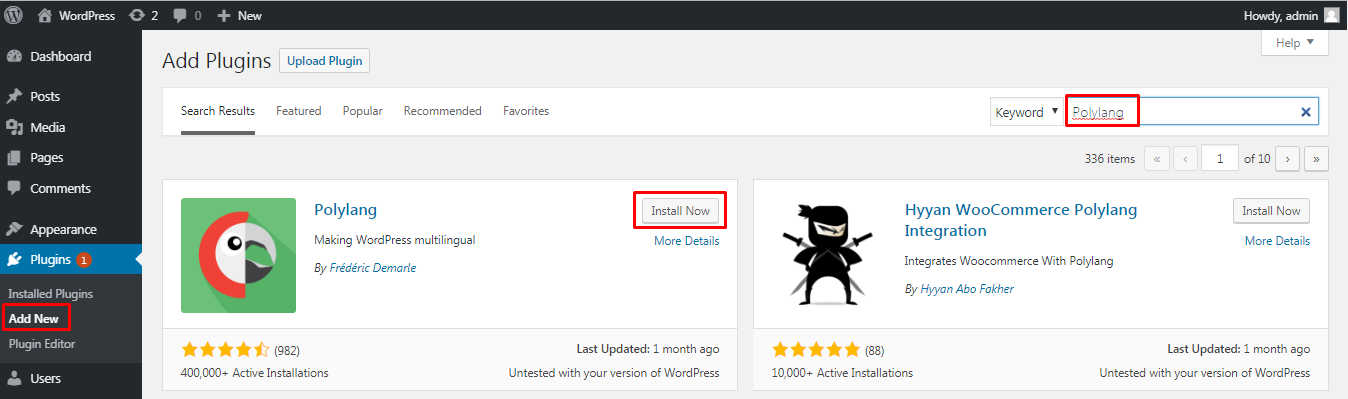This screenshot has width=1348, height=399.
Task: Click Upload Plugin button
Action: click(x=324, y=60)
